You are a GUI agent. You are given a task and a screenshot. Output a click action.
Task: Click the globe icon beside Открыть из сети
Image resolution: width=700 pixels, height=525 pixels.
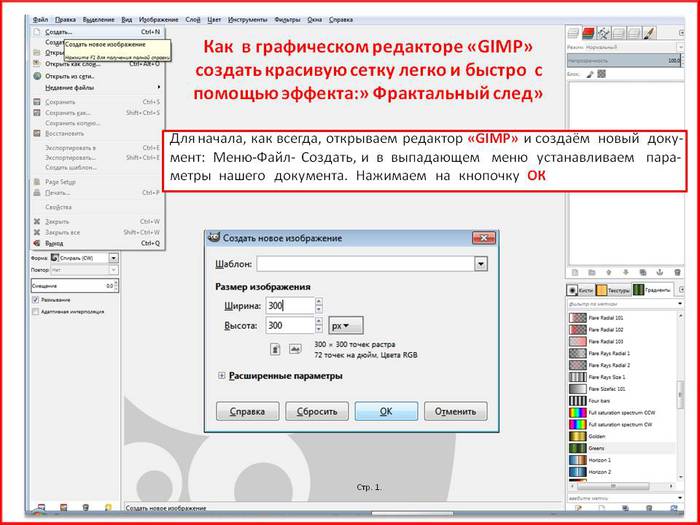click(x=37, y=76)
